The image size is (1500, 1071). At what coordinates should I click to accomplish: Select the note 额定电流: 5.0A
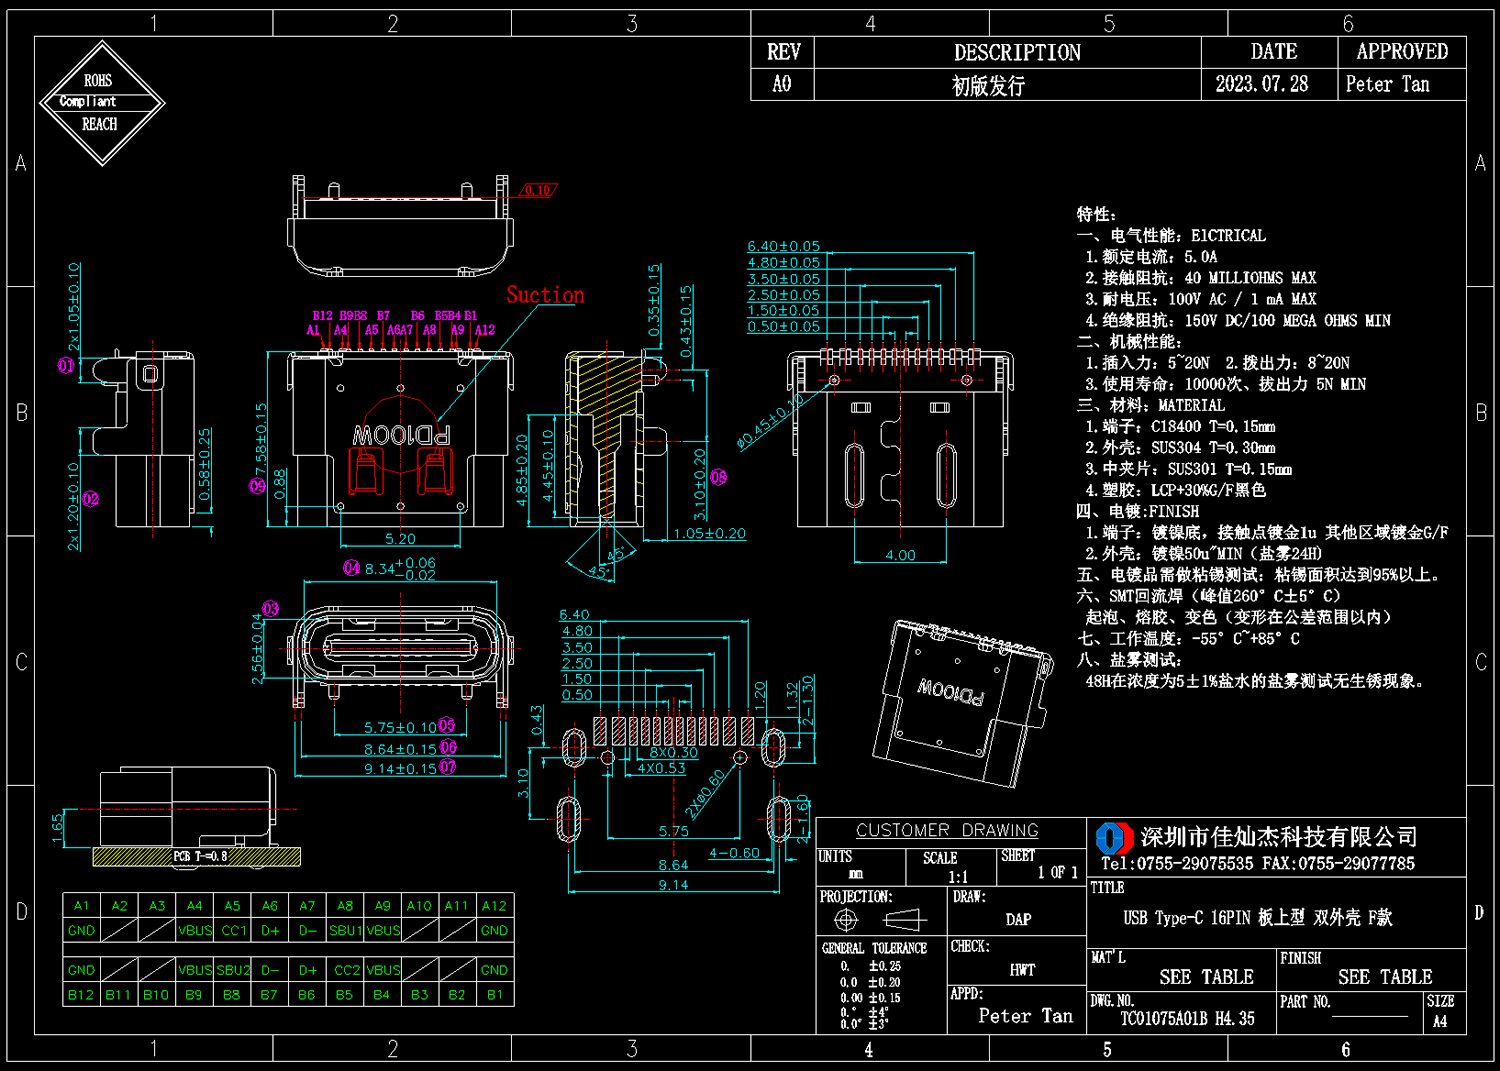click(1151, 257)
